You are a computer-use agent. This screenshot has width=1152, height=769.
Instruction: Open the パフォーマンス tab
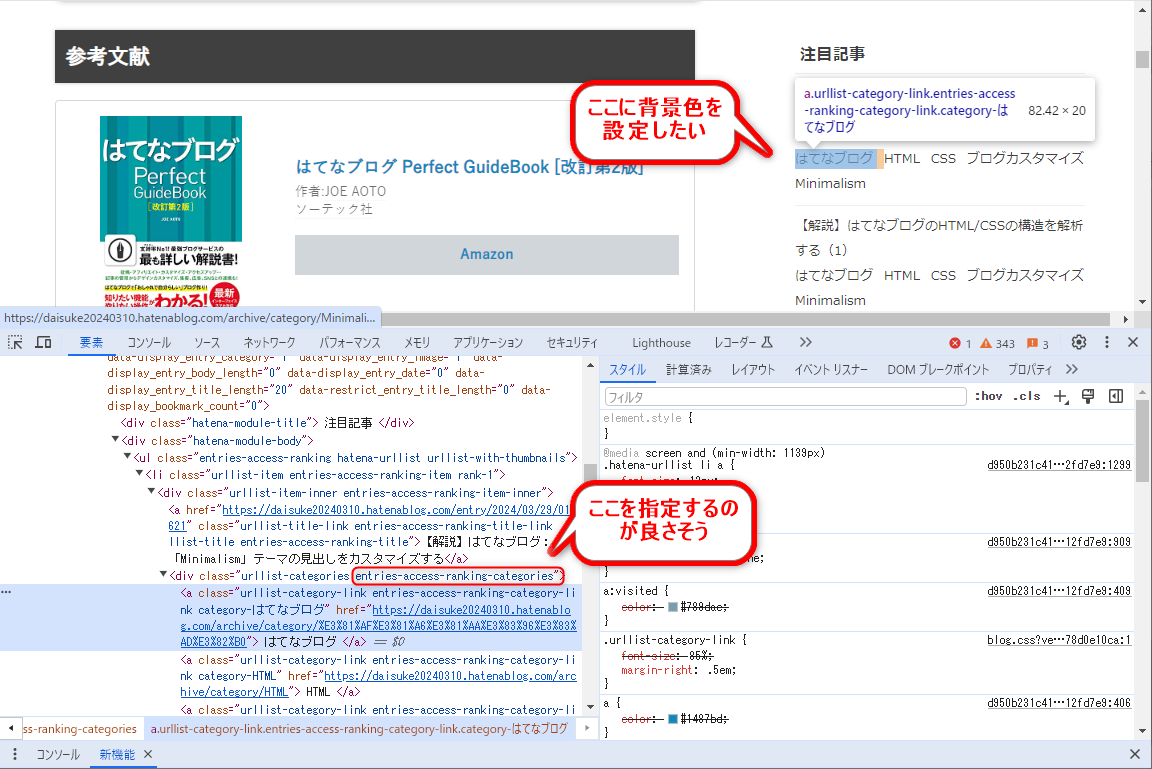click(x=350, y=342)
